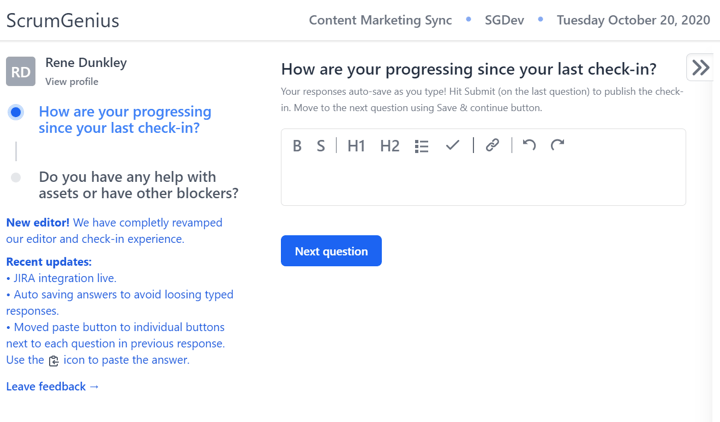720x422 pixels.
Task: Open 'How are your progressing' question
Action: pos(125,119)
